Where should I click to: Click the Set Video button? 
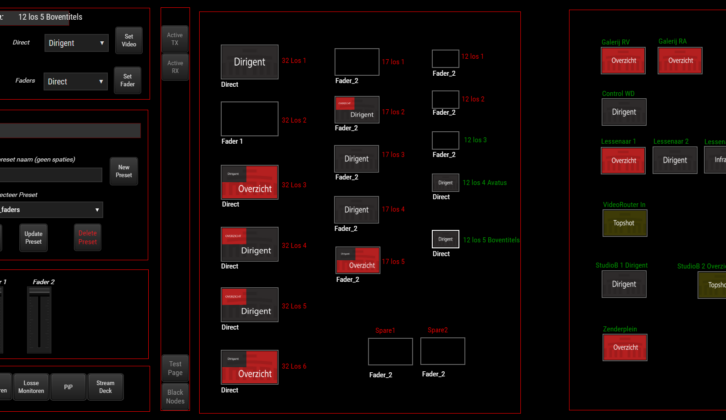click(128, 41)
